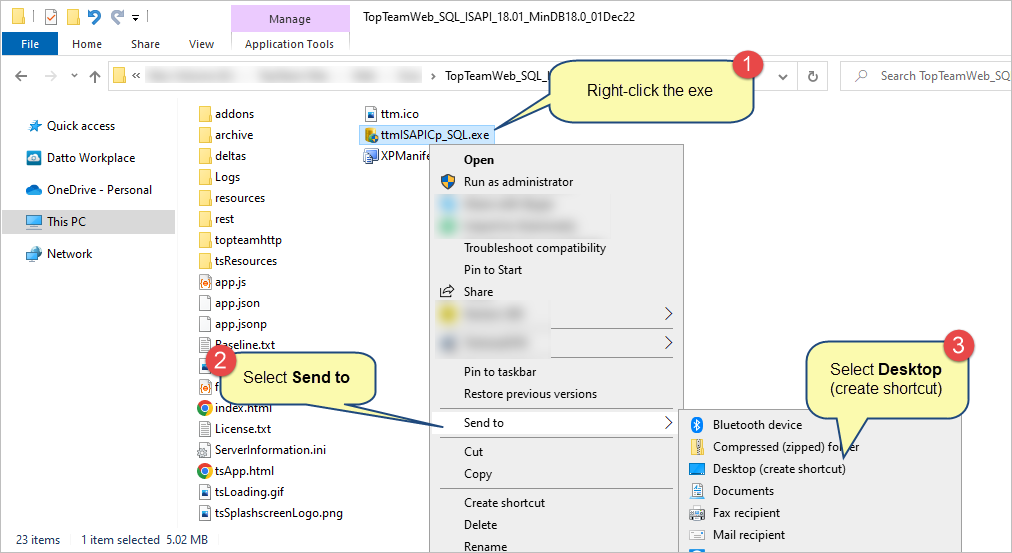Choose Pin to taskbar menu entry

click(500, 372)
